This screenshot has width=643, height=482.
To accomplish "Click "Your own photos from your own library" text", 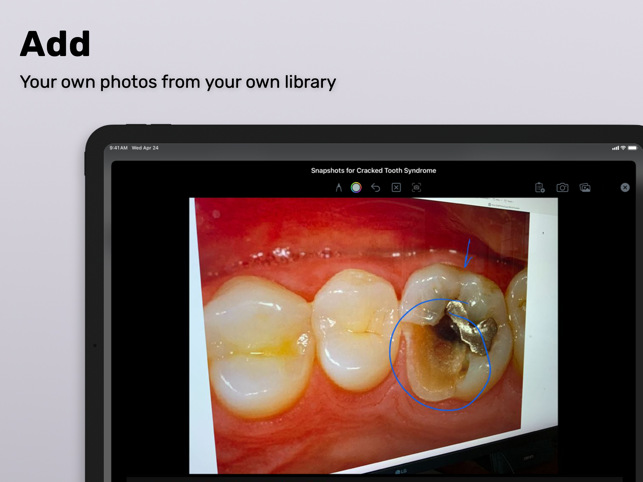I will coord(178,82).
